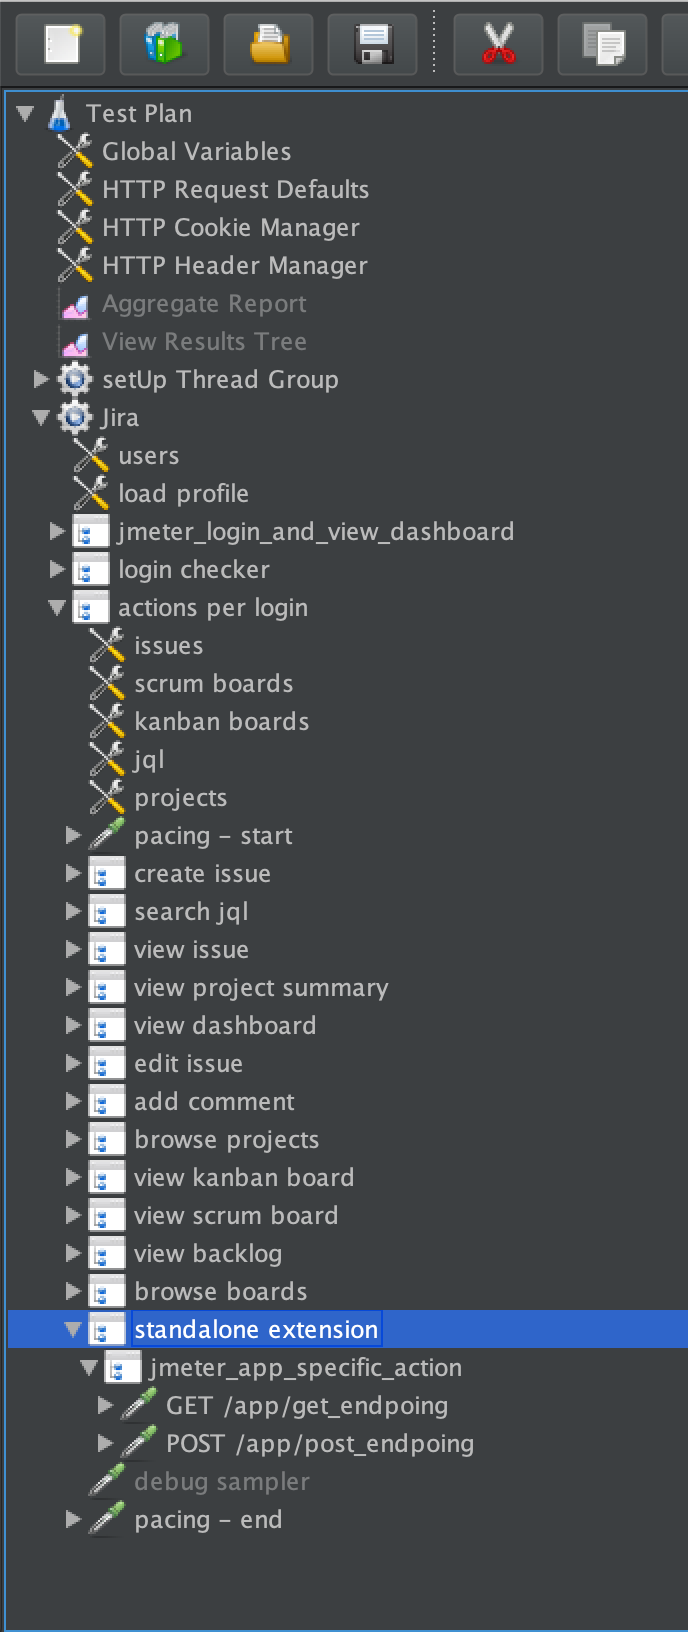Click the debug sampler pipette icon
The image size is (688, 1632).
pos(107,1481)
